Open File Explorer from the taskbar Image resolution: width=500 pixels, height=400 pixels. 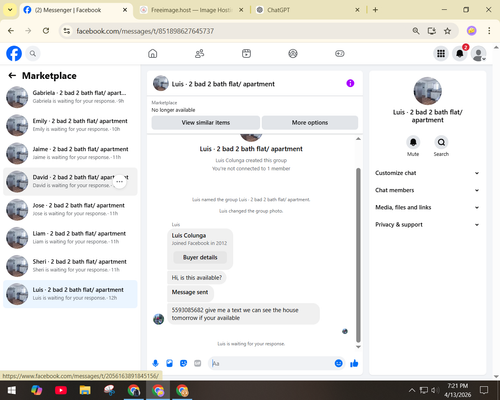pos(85,390)
